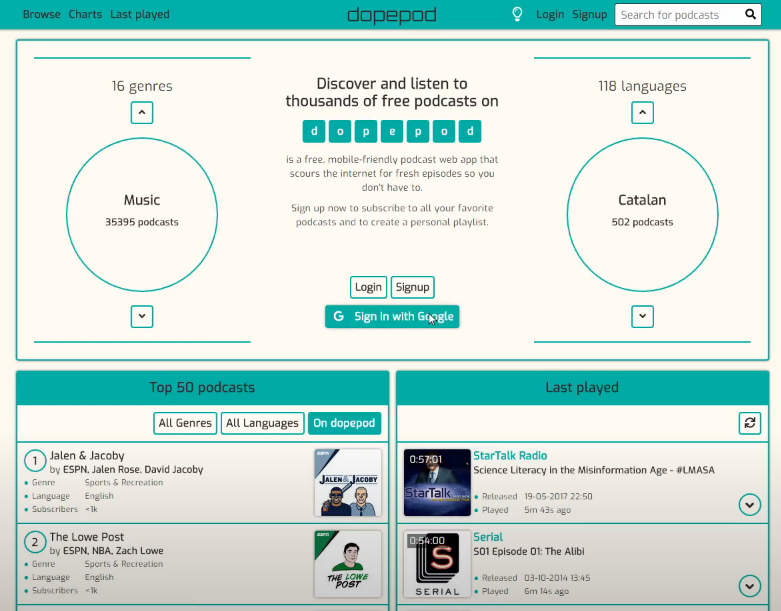781x611 pixels.
Task: Click the dopepod logo
Action: [x=392, y=15]
